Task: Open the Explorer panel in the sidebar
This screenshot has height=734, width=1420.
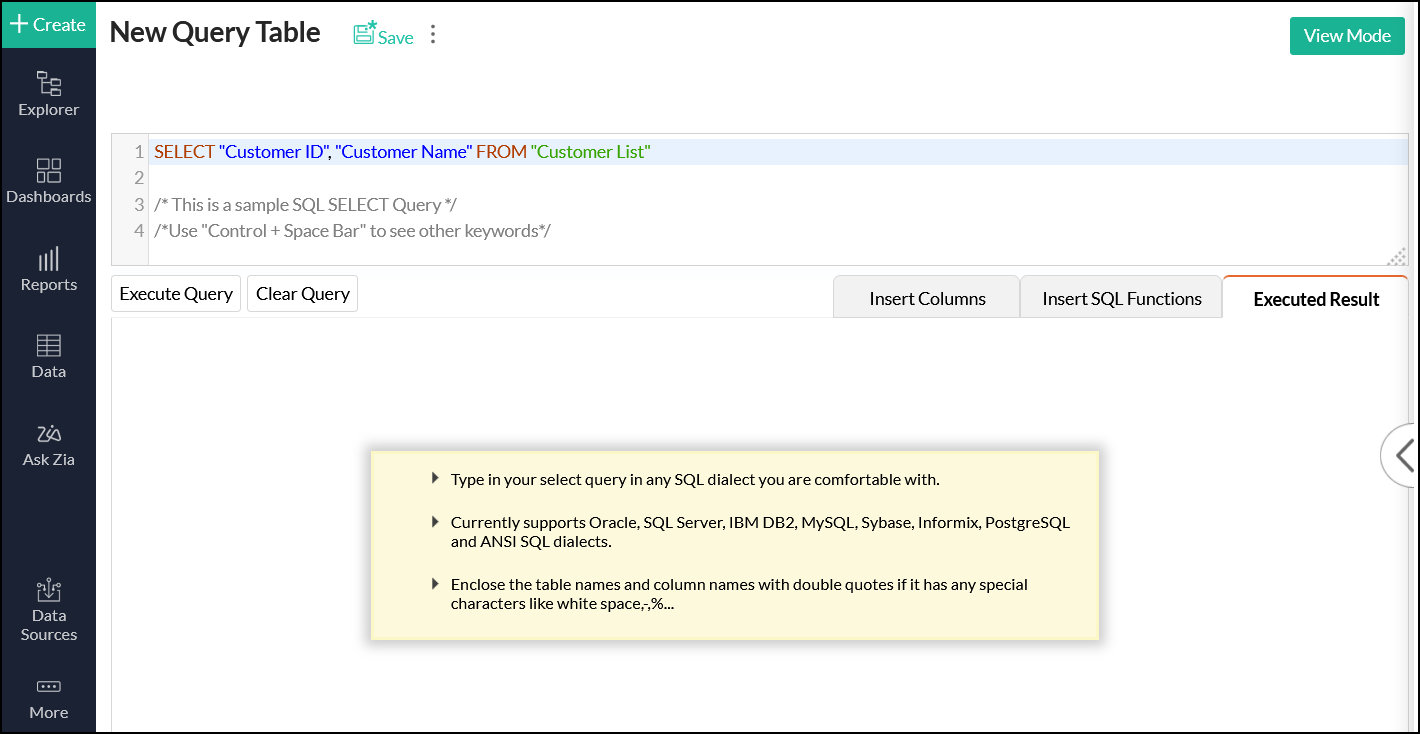Action: coord(48,93)
